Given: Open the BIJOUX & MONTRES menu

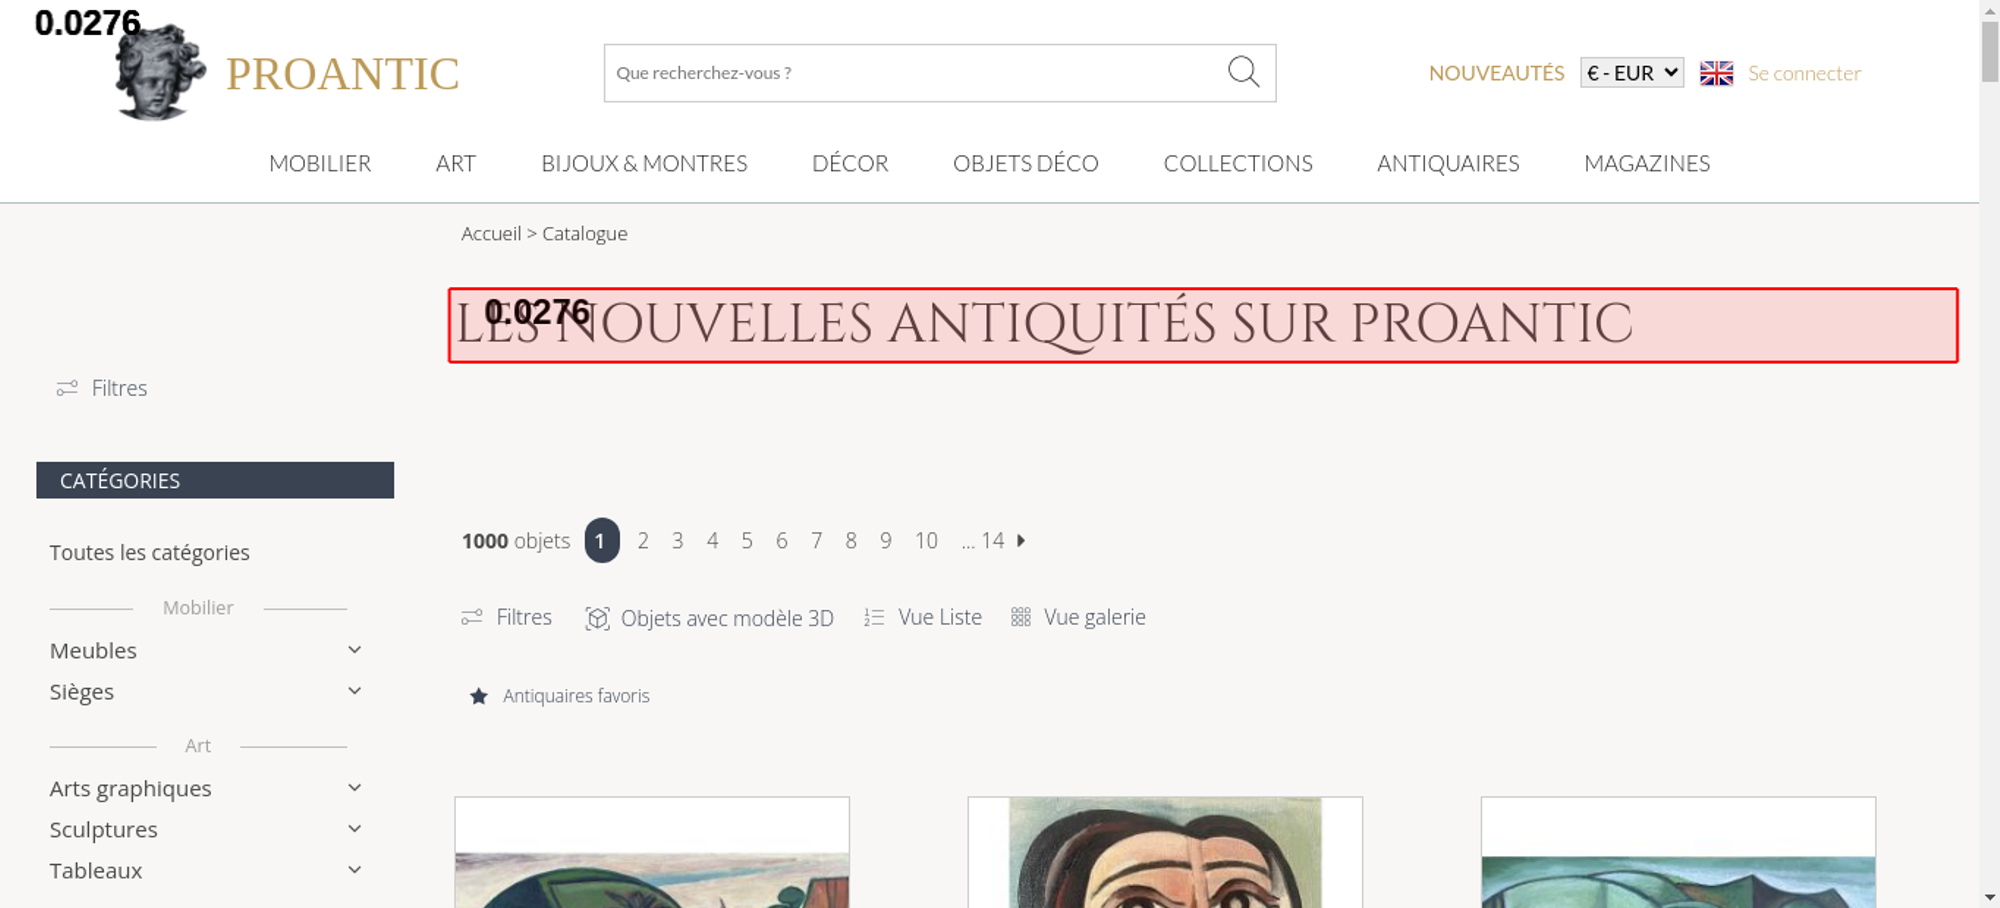Looking at the screenshot, I should pyautogui.click(x=644, y=163).
